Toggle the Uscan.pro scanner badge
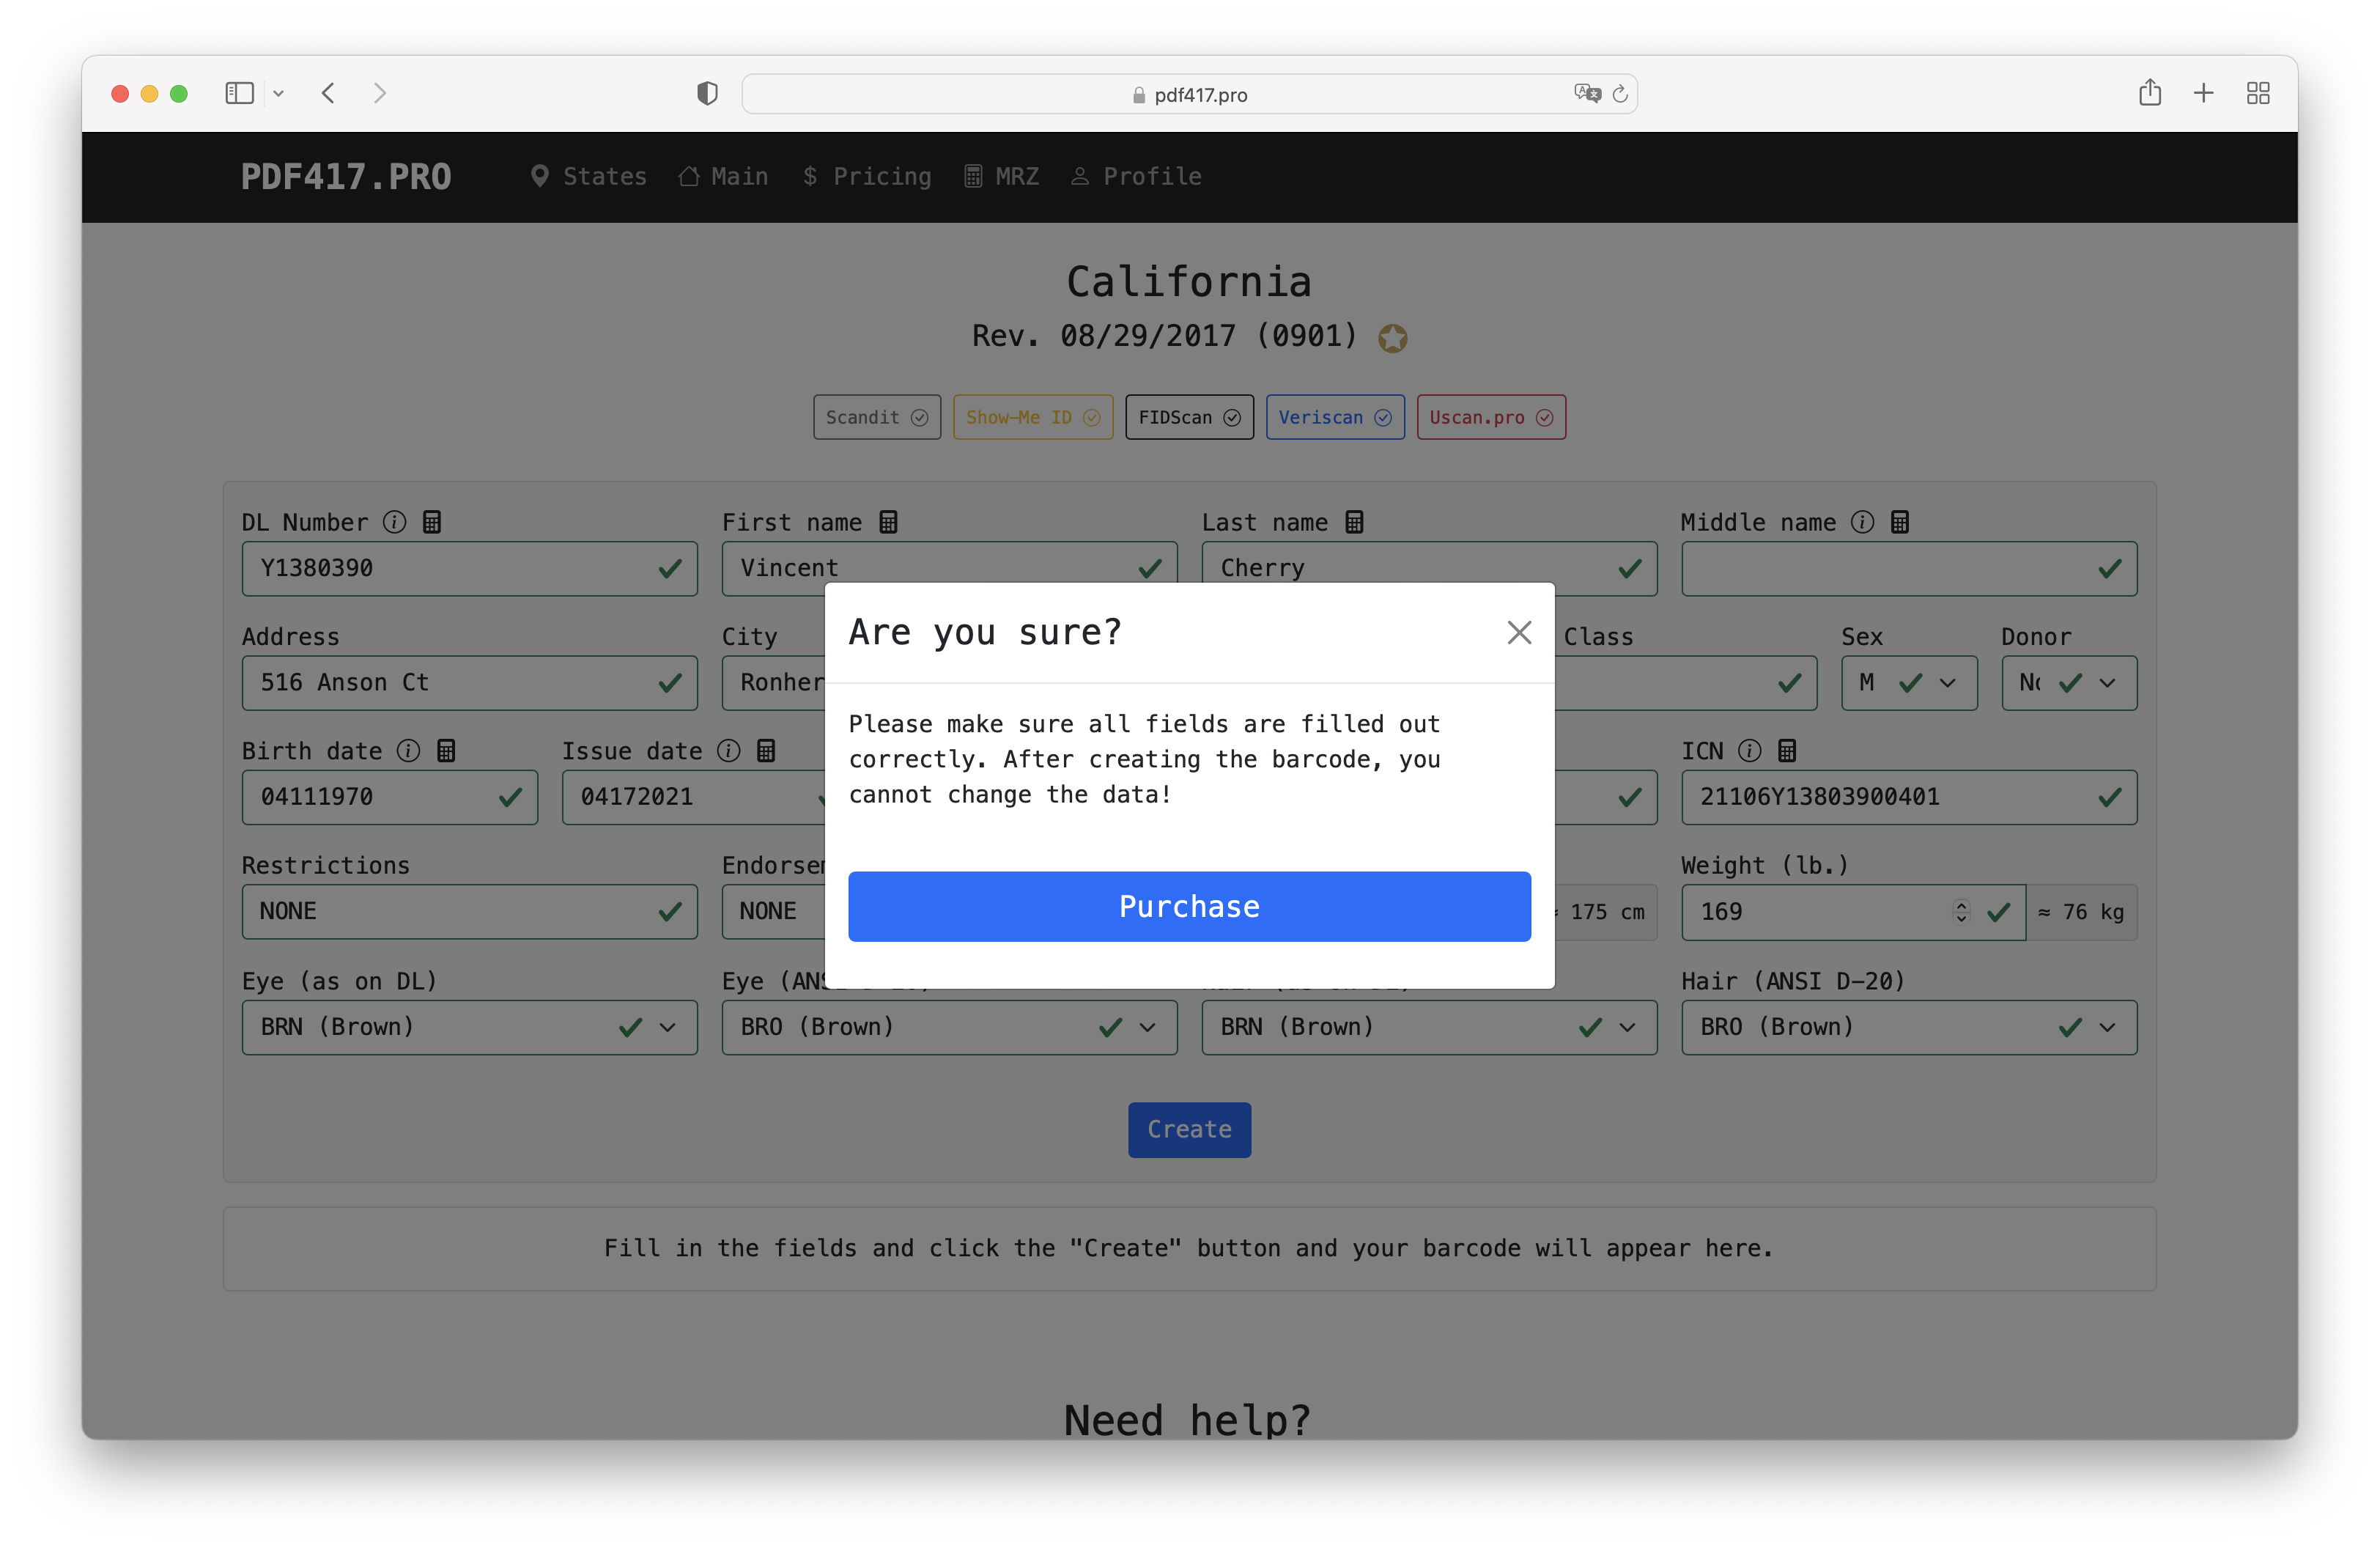The image size is (2380, 1548). click(x=1490, y=417)
